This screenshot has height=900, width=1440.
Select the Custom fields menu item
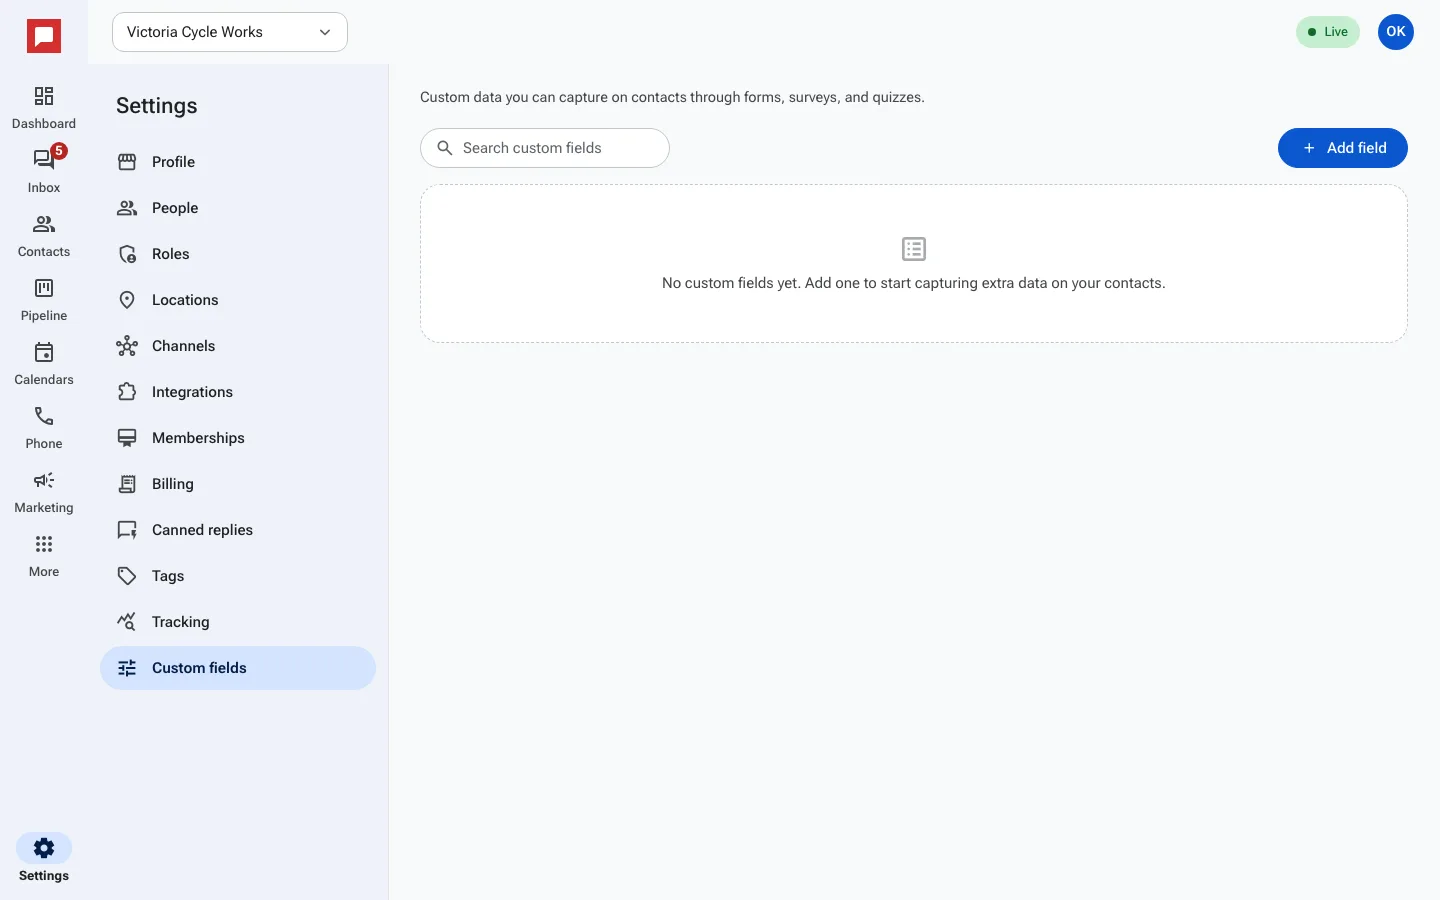tap(238, 668)
